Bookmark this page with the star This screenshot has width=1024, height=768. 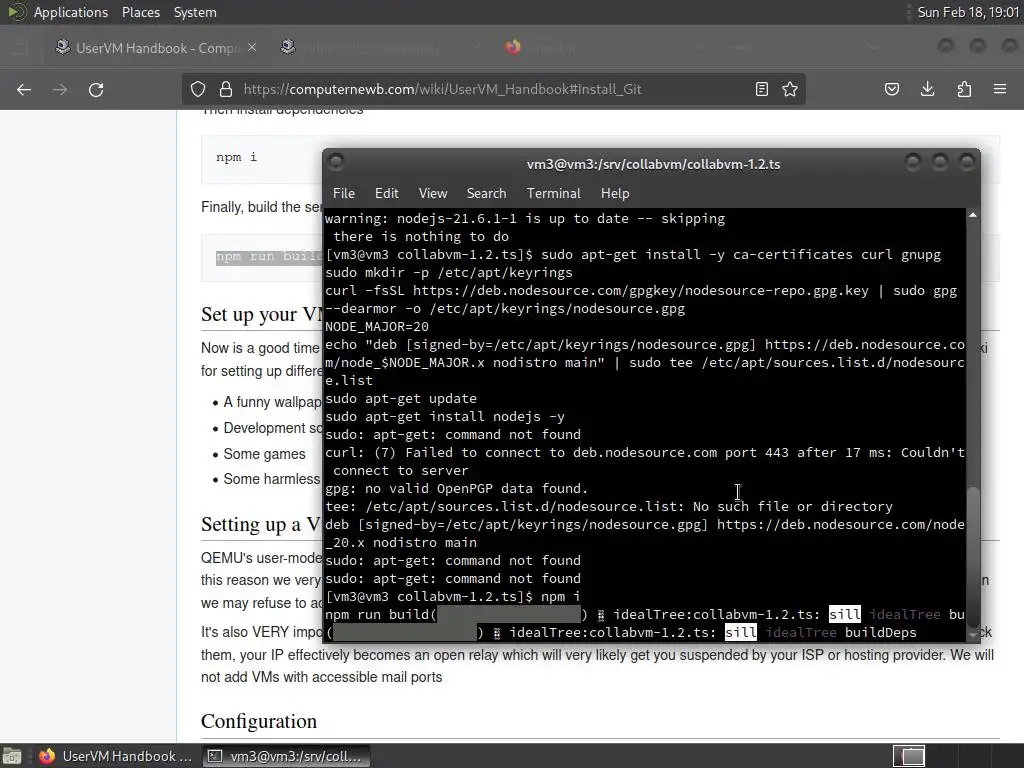pos(790,89)
